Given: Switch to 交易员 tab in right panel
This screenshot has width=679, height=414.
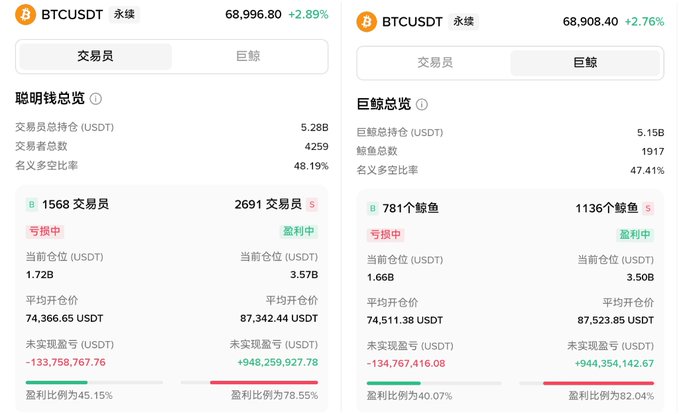Looking at the screenshot, I should click(435, 62).
